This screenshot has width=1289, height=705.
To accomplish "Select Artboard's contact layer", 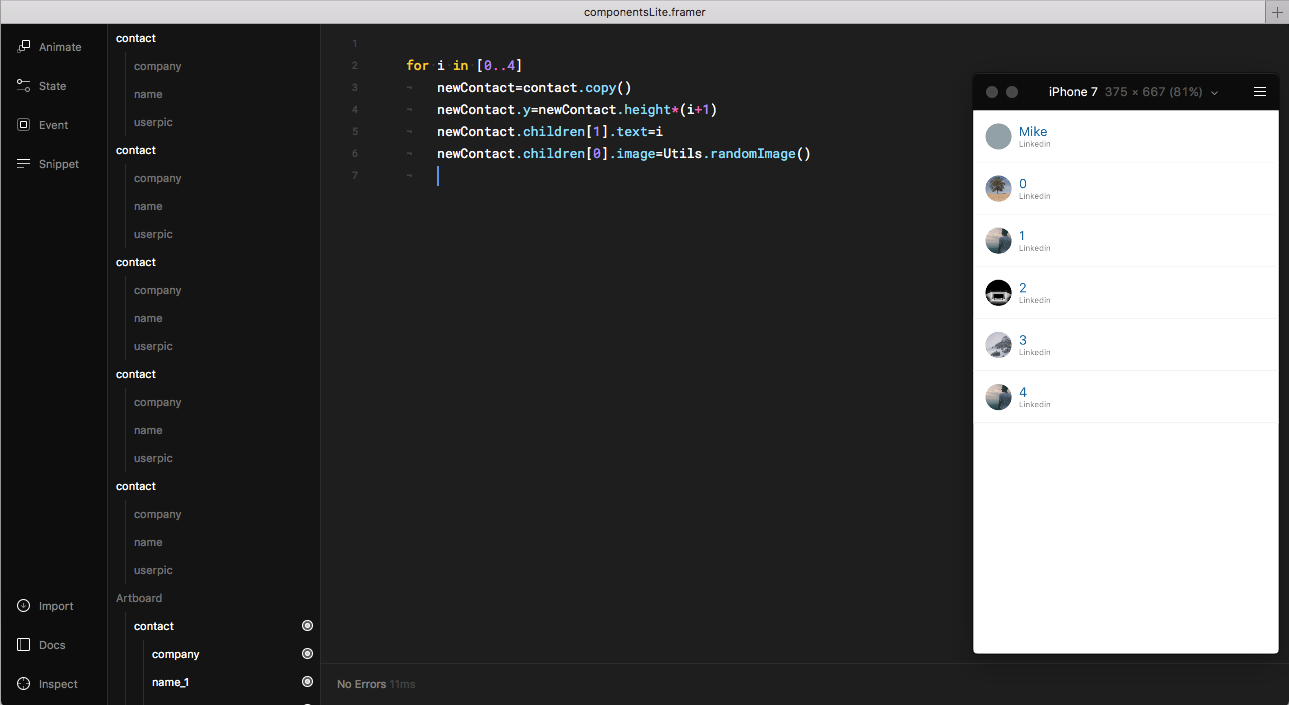I will click(154, 626).
